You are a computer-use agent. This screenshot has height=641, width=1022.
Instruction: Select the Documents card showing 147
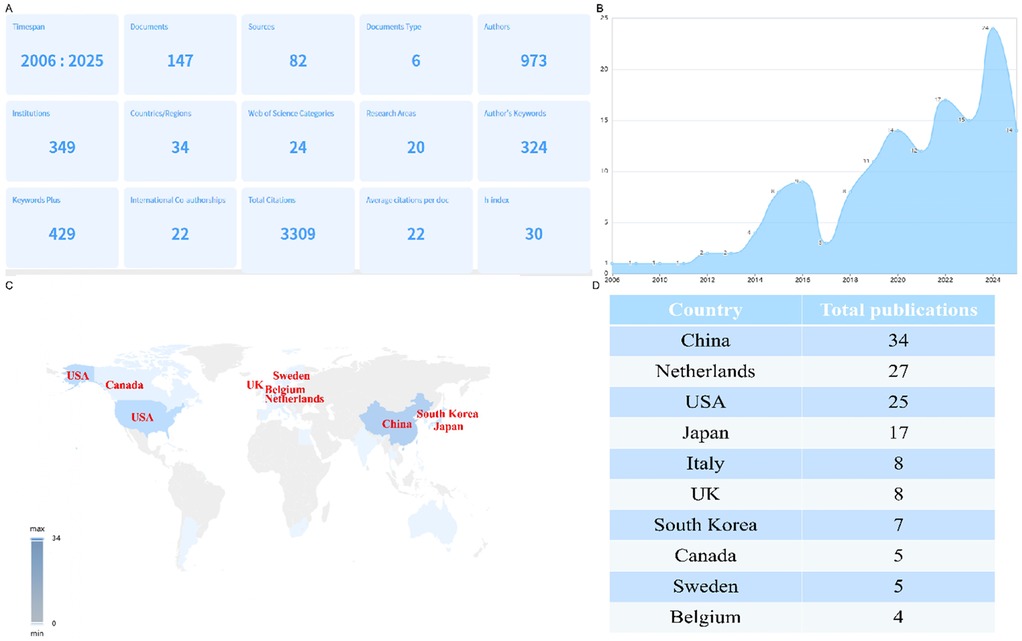(179, 55)
